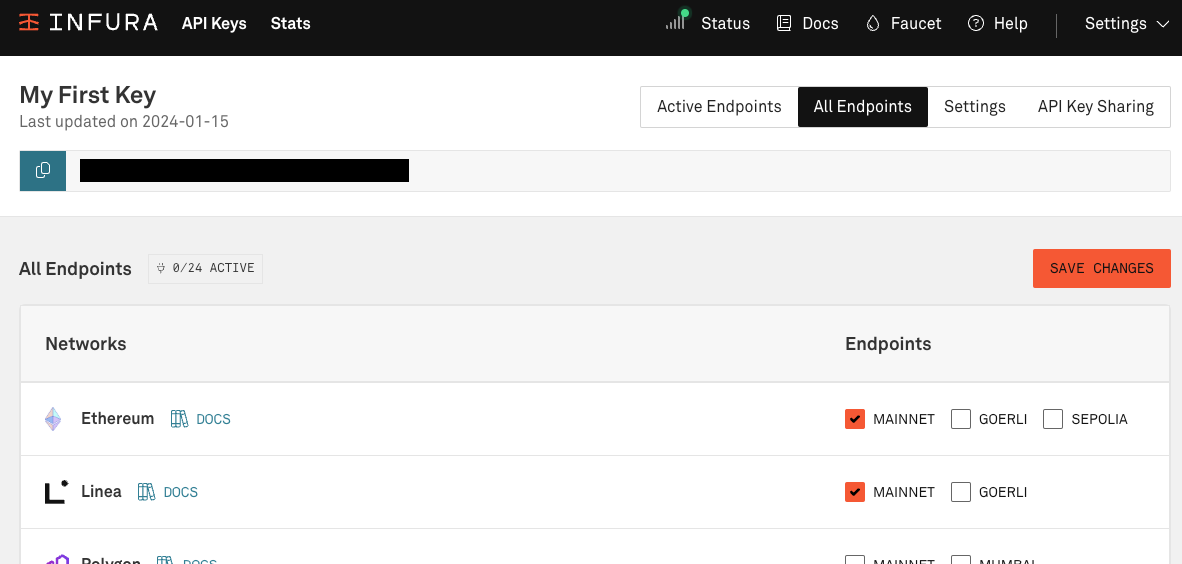Open Ethereum DOCS link
This screenshot has height=564, width=1182.
[213, 419]
